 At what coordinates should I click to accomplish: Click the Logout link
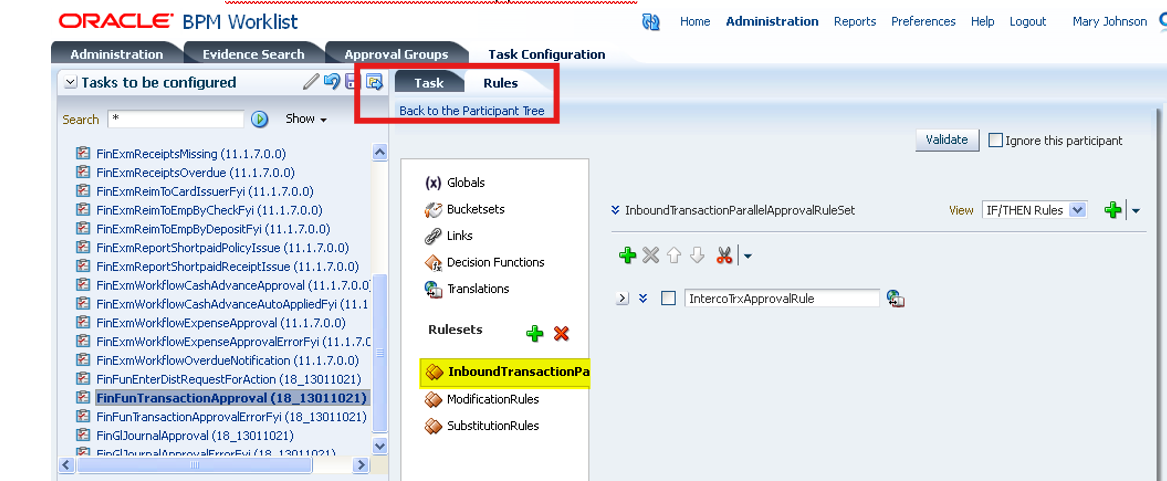click(x=1028, y=22)
